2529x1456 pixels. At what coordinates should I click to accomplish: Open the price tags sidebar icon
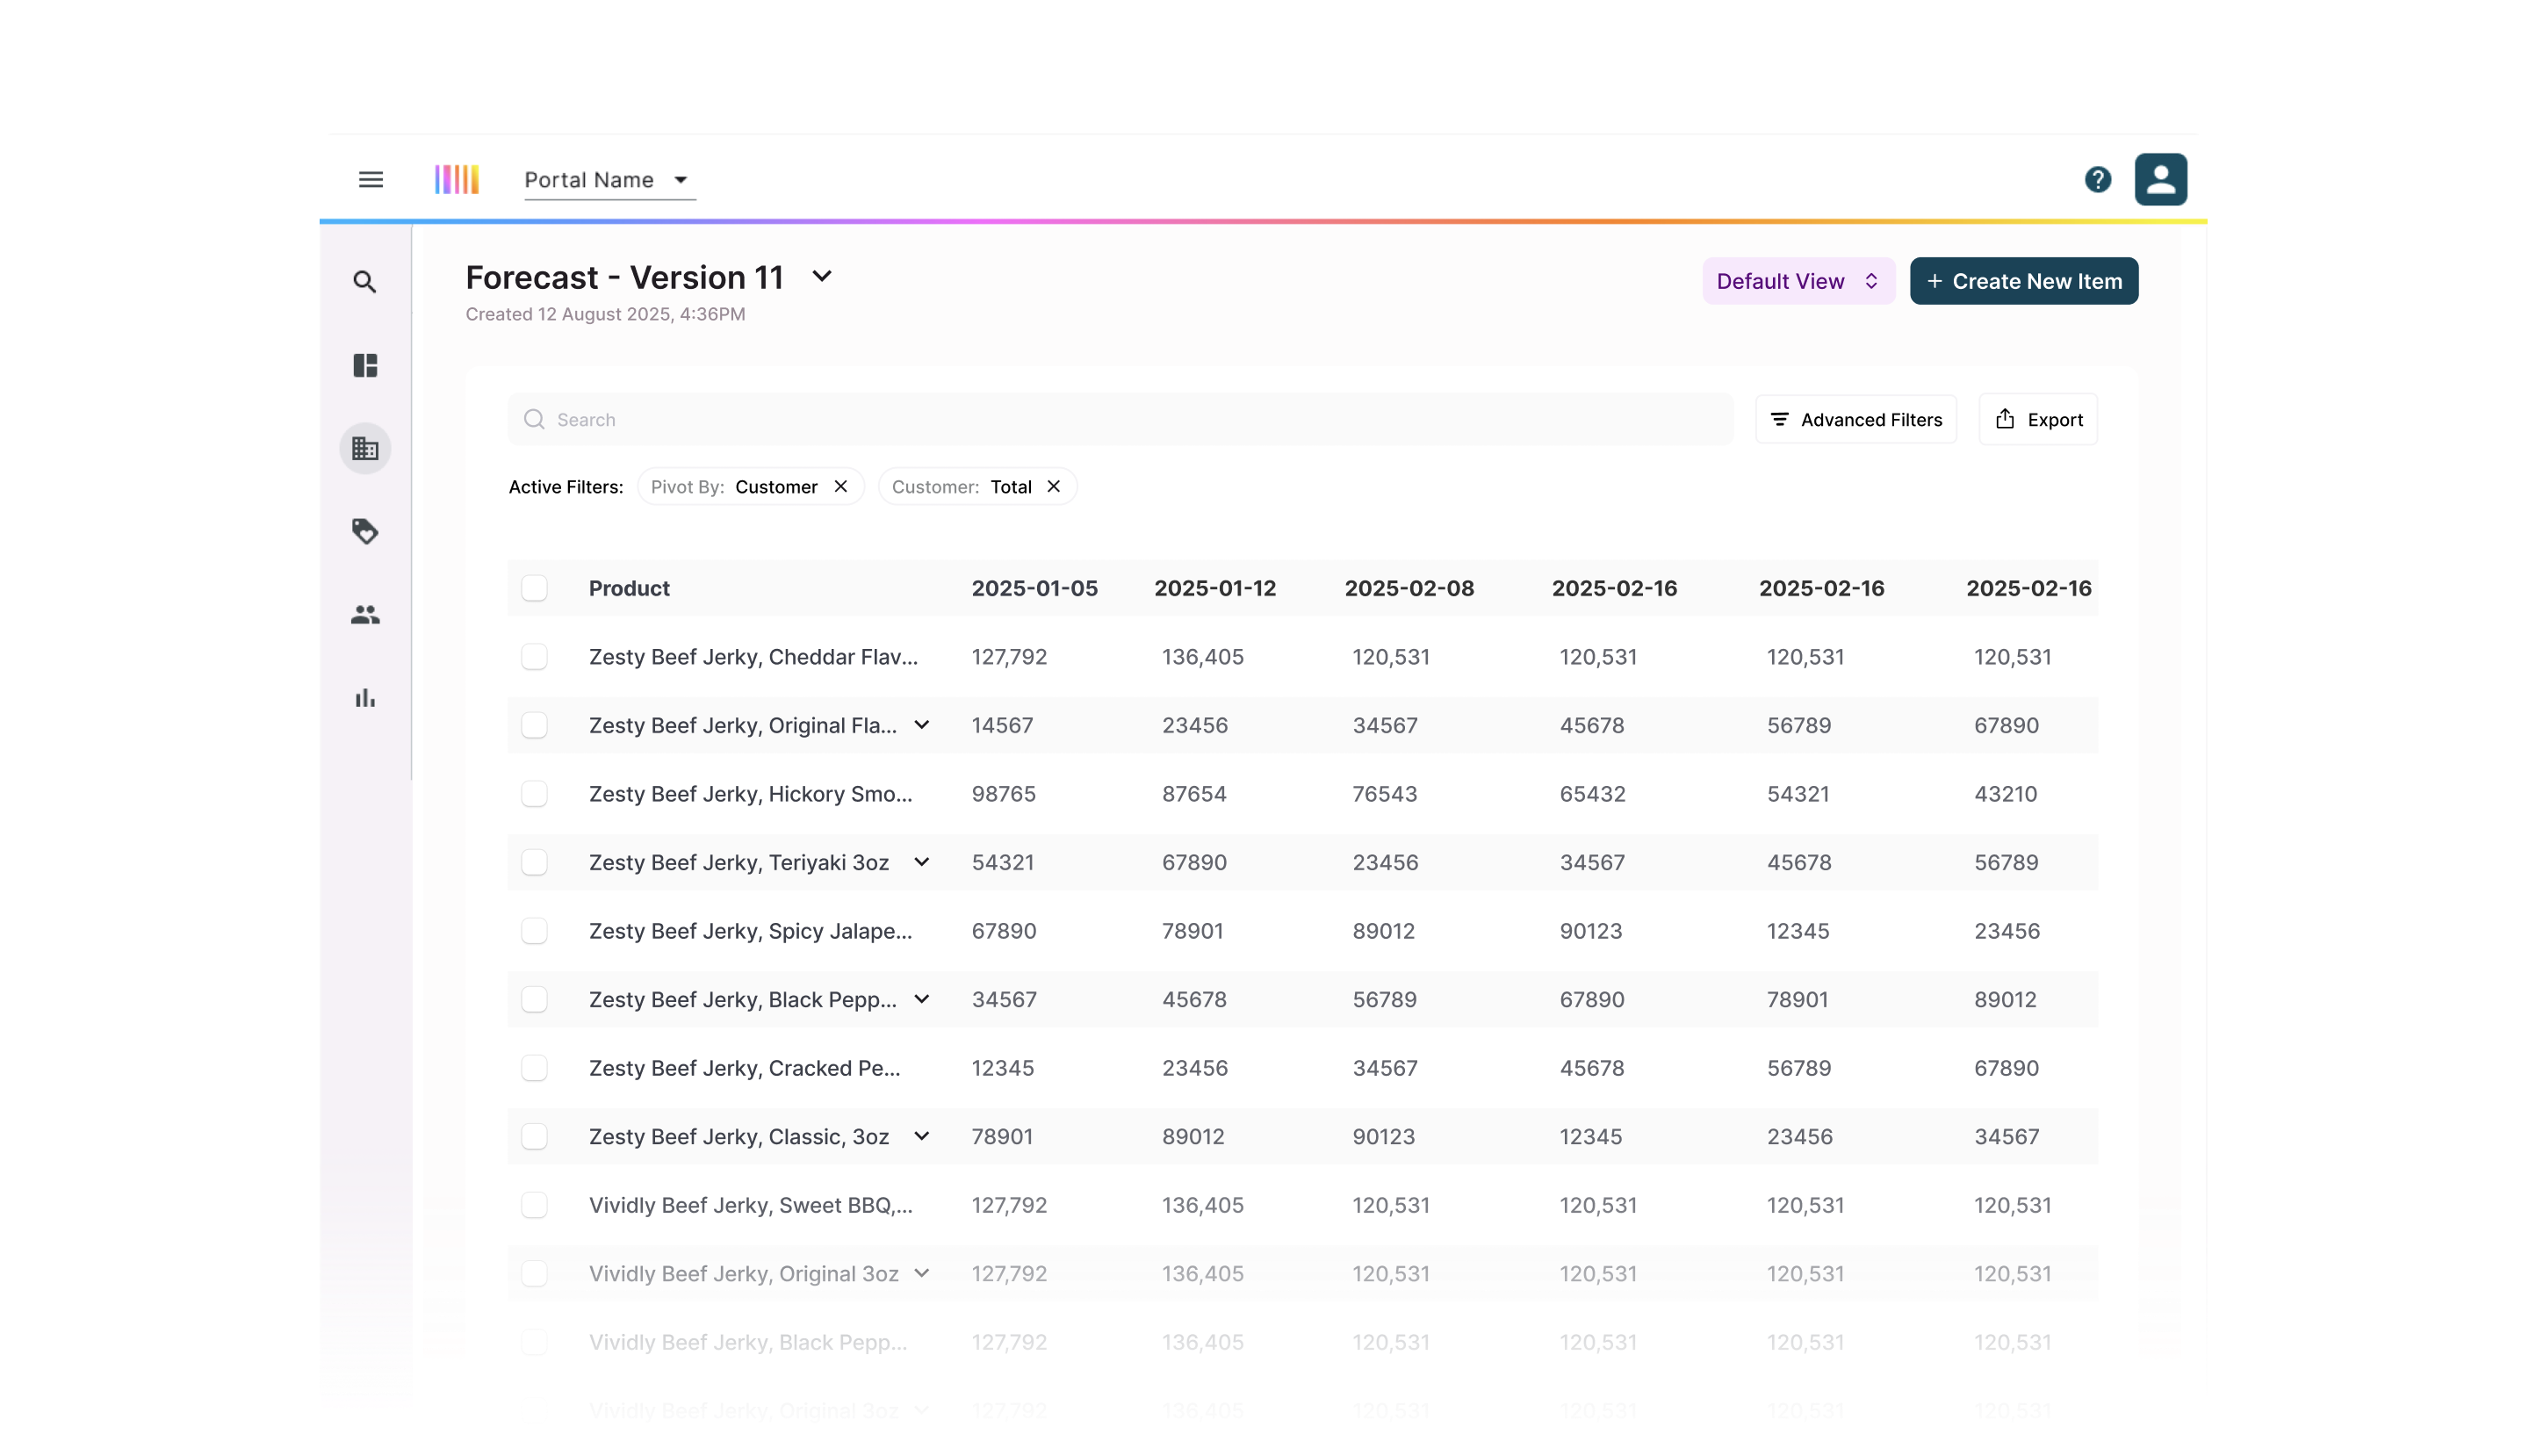[x=365, y=531]
